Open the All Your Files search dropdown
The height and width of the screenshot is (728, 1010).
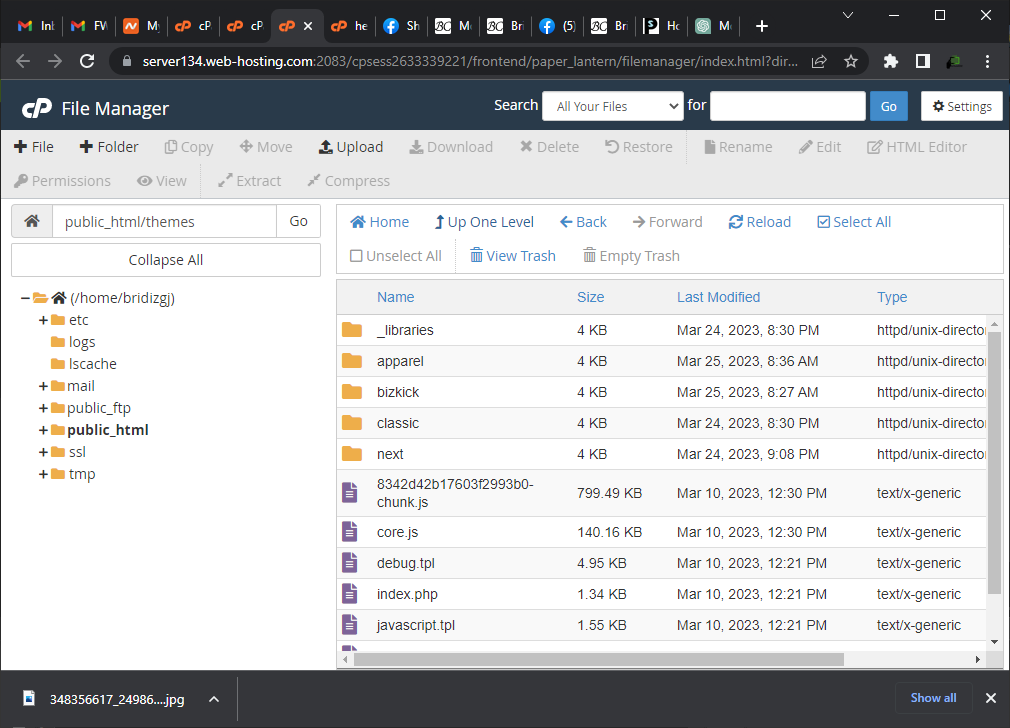[612, 106]
